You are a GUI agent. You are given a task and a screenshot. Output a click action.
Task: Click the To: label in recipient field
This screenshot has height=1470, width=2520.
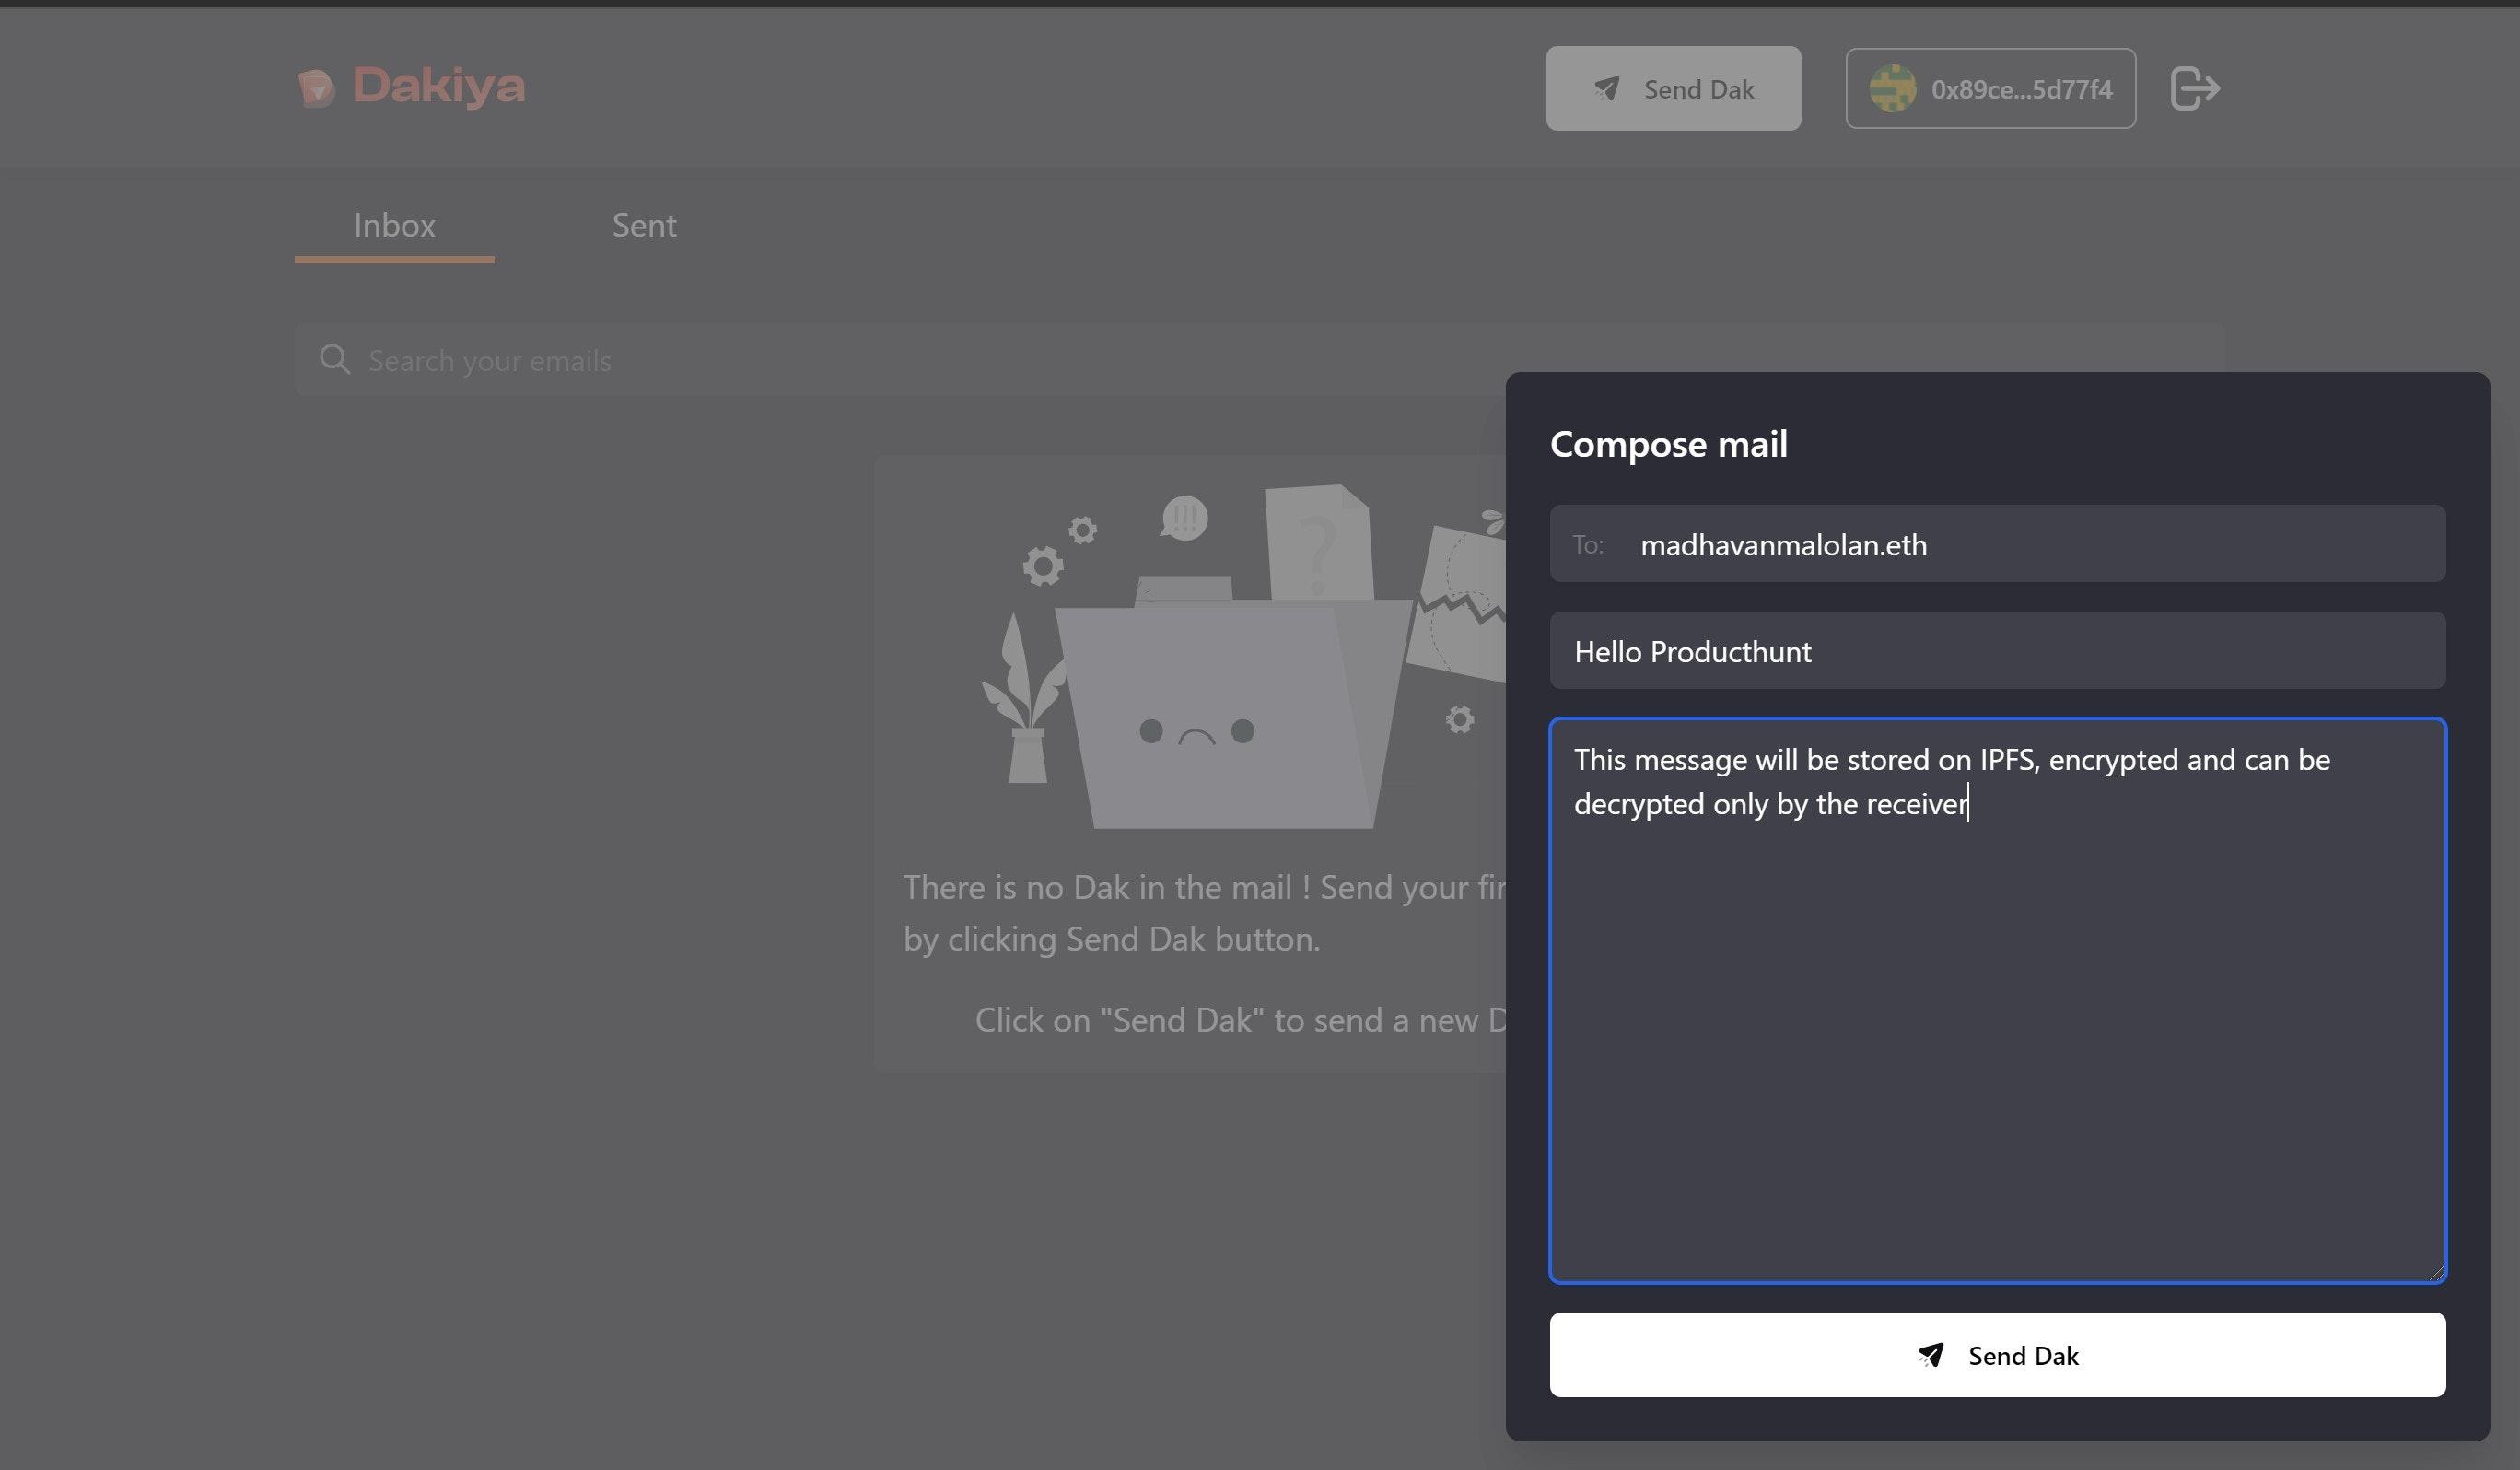click(1587, 545)
